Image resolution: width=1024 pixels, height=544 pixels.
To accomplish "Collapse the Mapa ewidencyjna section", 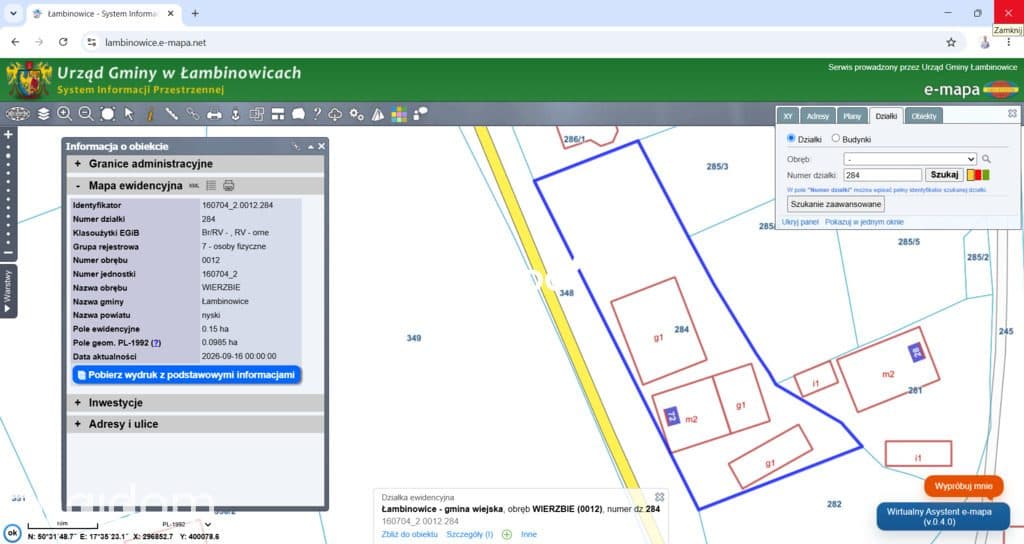I will (195, 185).
